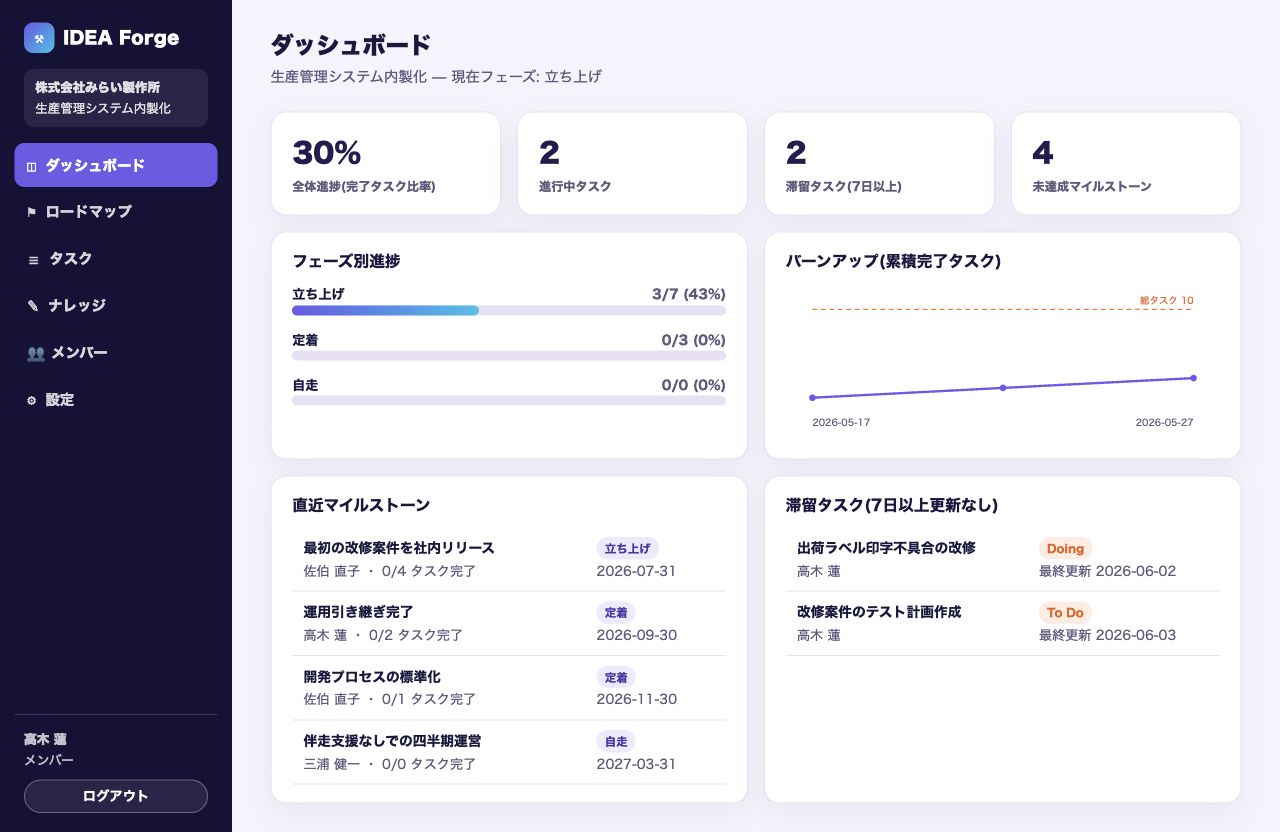Click the 0/0 (0%) progress value
This screenshot has height=832, width=1280.
[693, 385]
